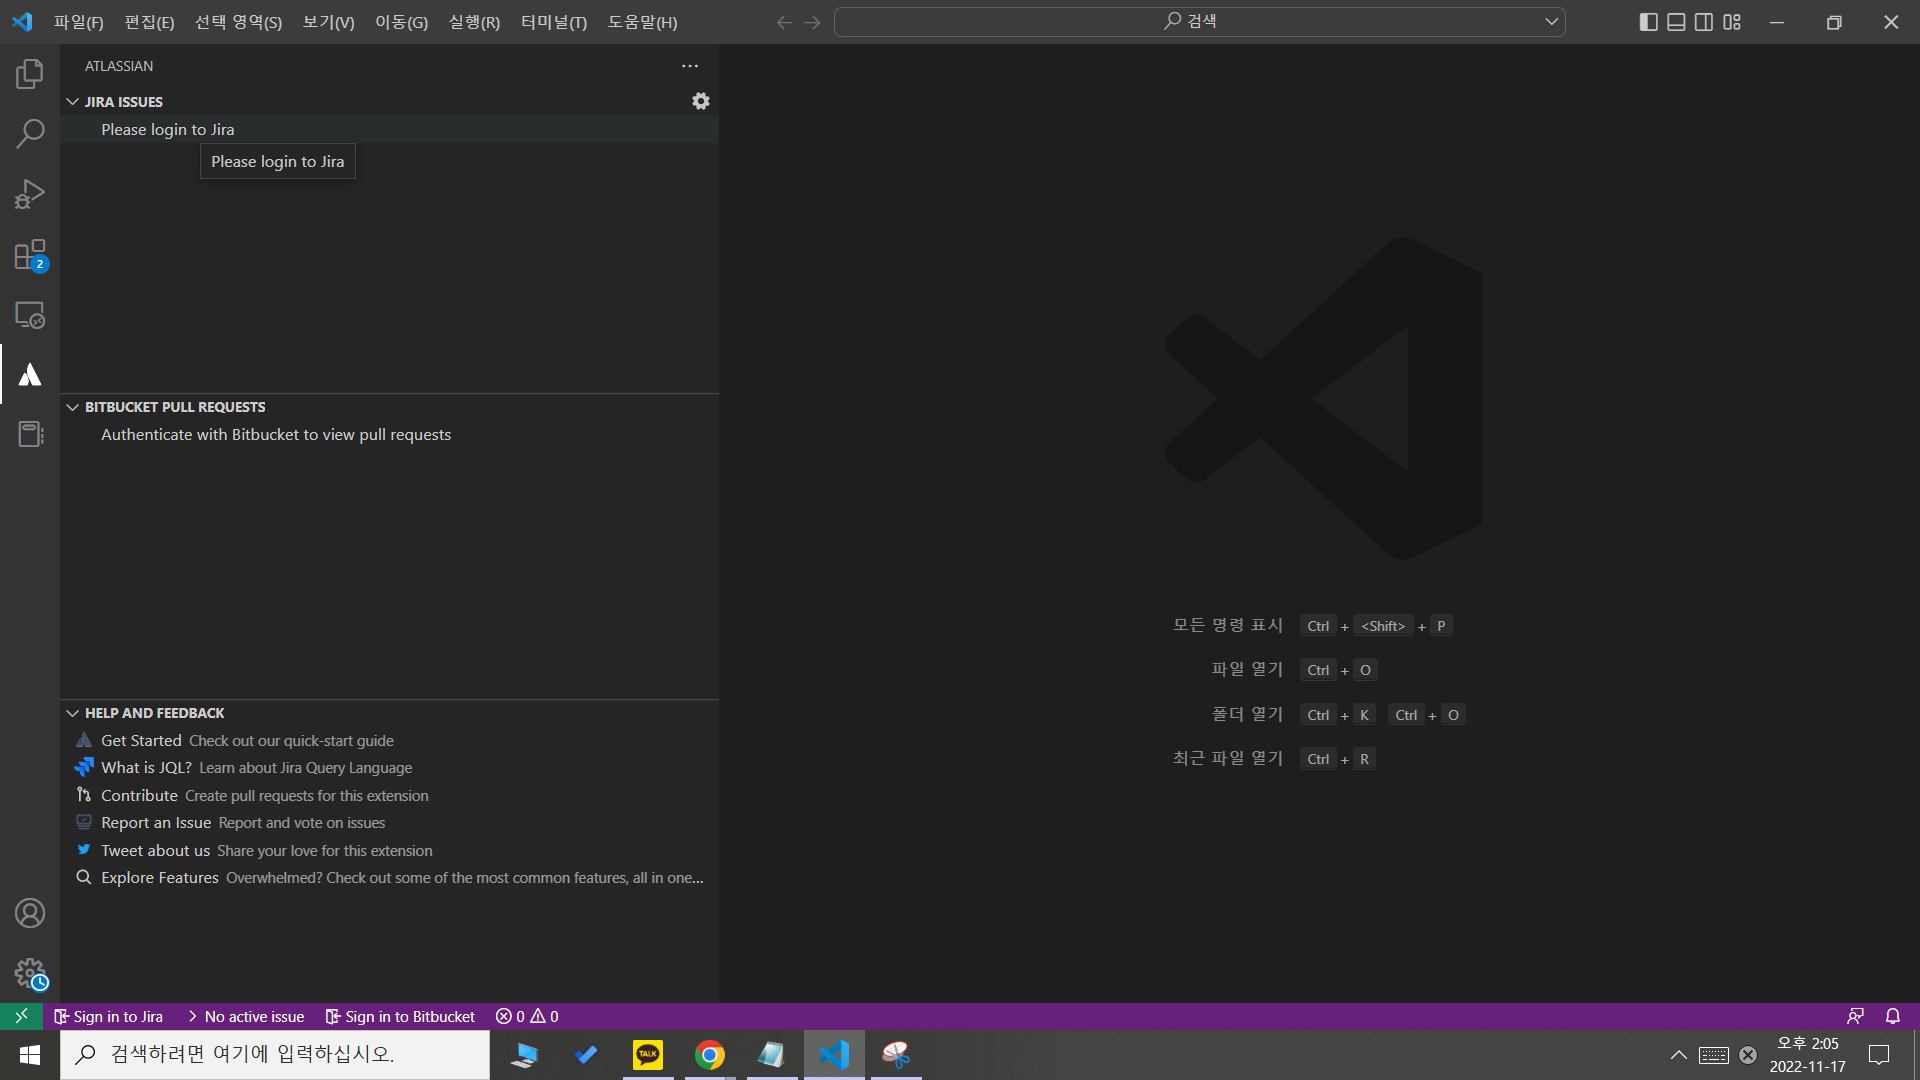Click Sign in to Jira in status bar

109,1016
